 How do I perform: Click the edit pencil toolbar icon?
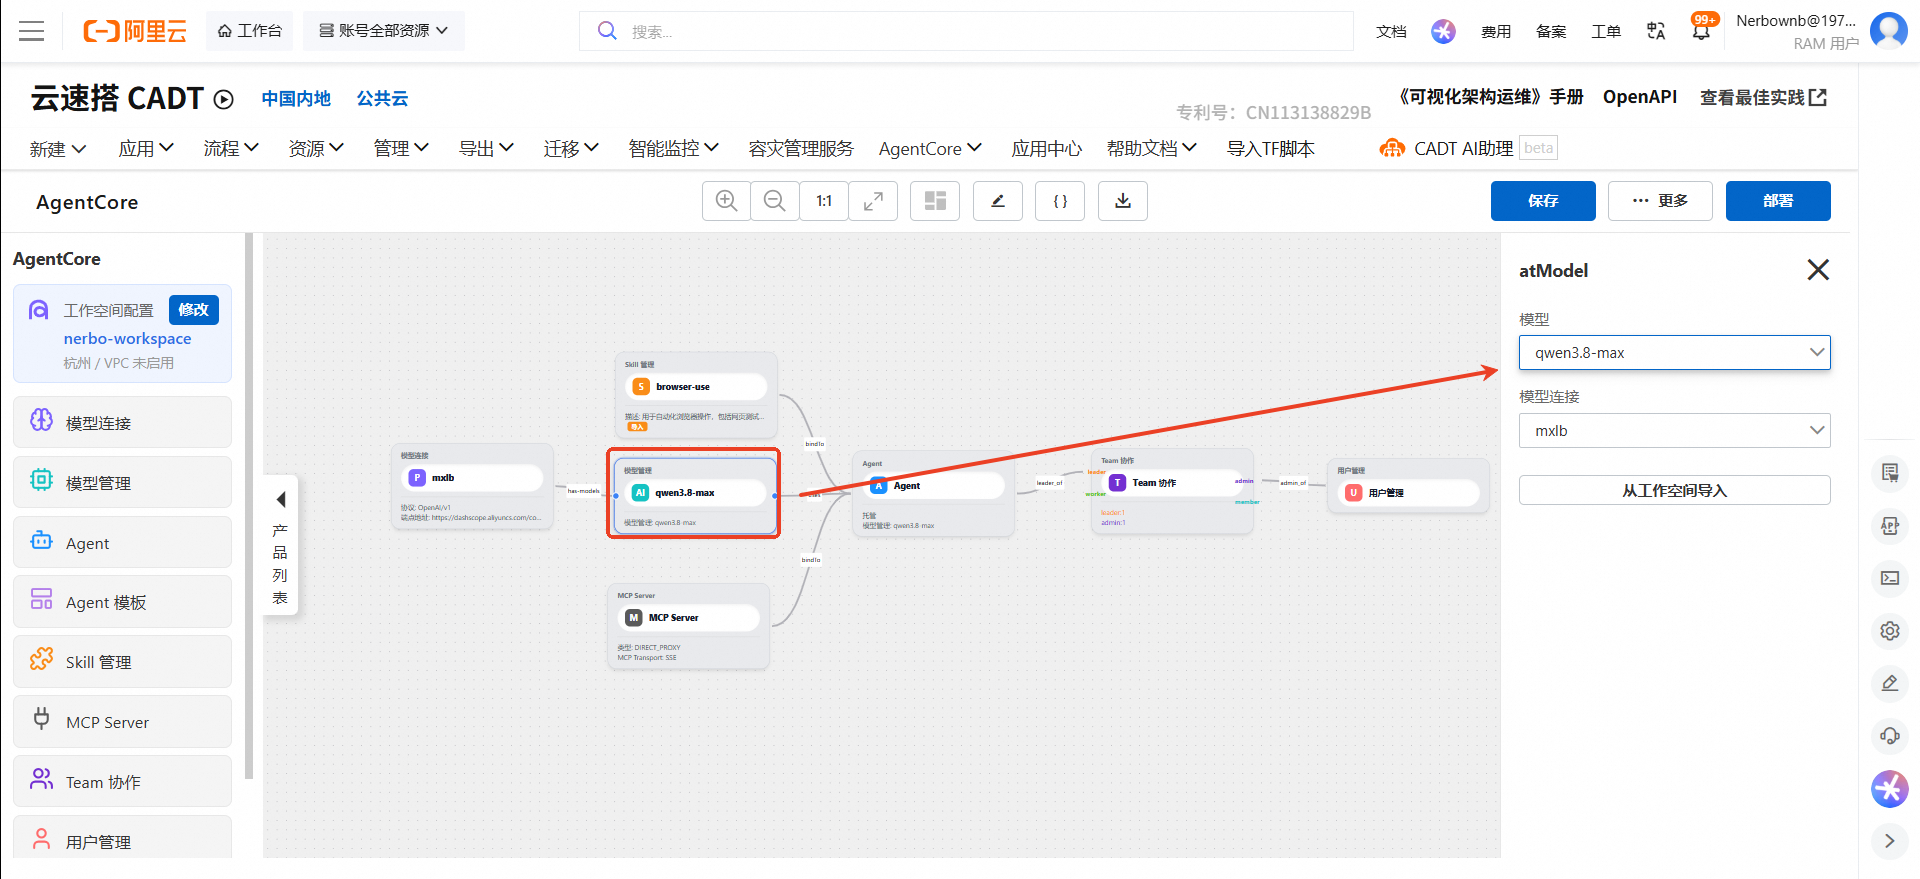click(998, 201)
